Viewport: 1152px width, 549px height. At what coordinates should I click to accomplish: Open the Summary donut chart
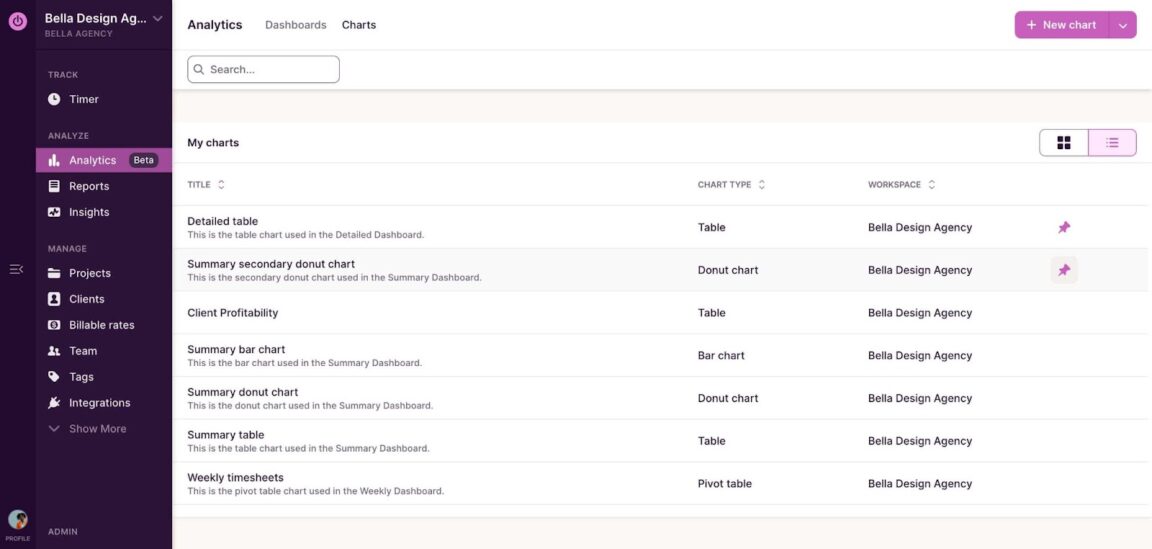click(x=242, y=392)
